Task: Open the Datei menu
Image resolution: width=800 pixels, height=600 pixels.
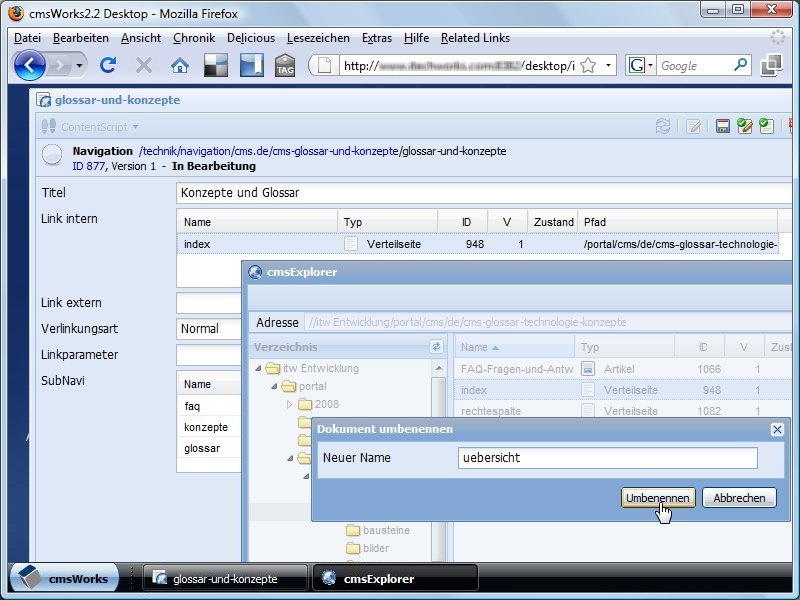Action: point(28,38)
